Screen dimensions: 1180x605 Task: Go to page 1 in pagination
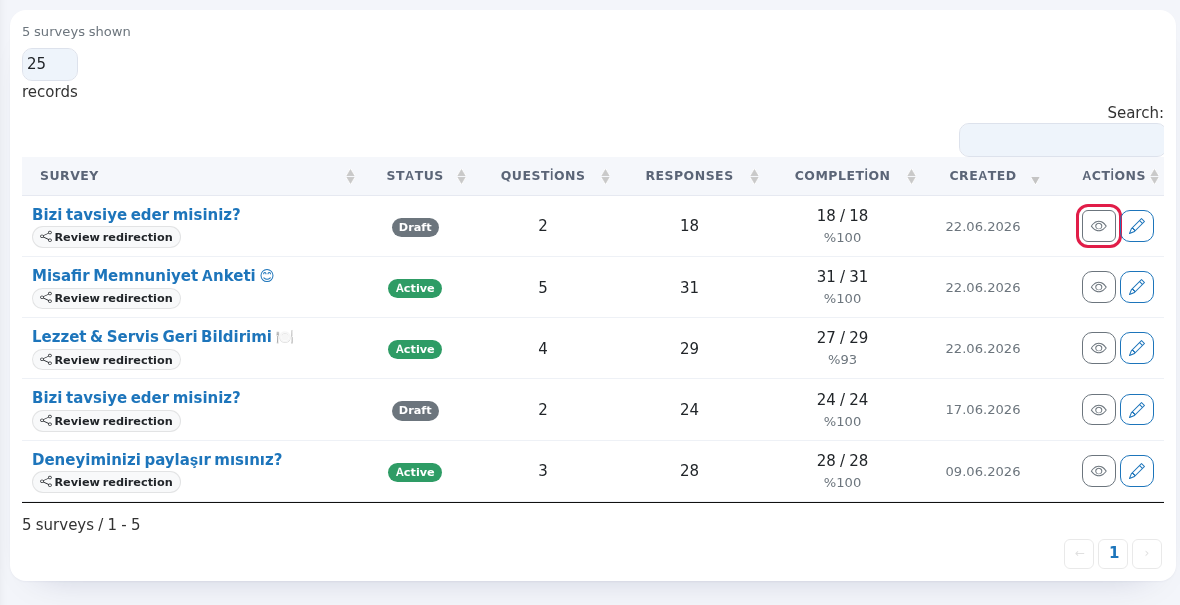[1113, 554]
